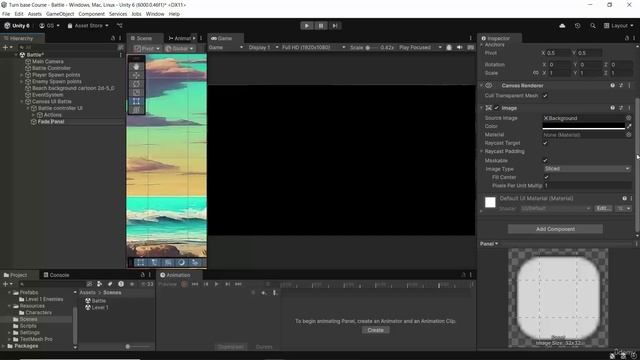Toggle Fill Center checkbox
Image resolution: width=640 pixels, height=360 pixels.
546,177
